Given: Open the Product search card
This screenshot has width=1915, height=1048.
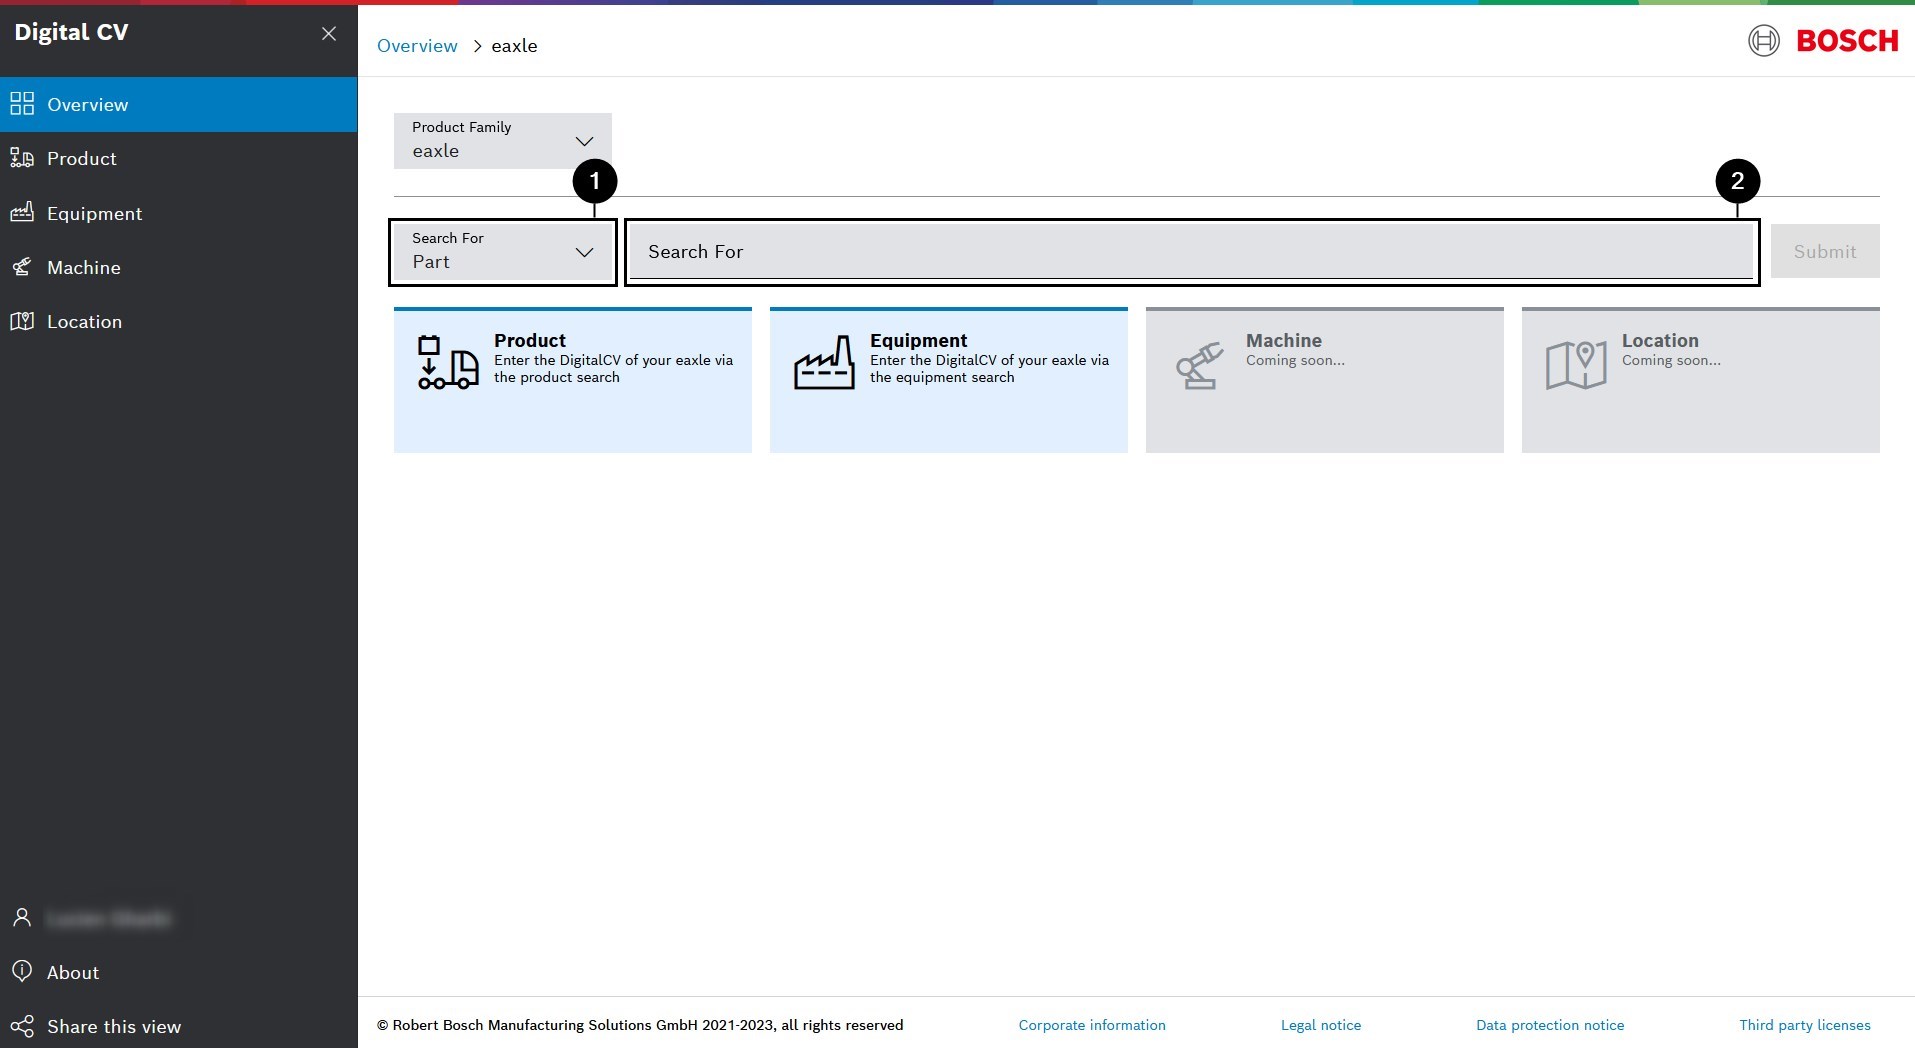Looking at the screenshot, I should [573, 380].
